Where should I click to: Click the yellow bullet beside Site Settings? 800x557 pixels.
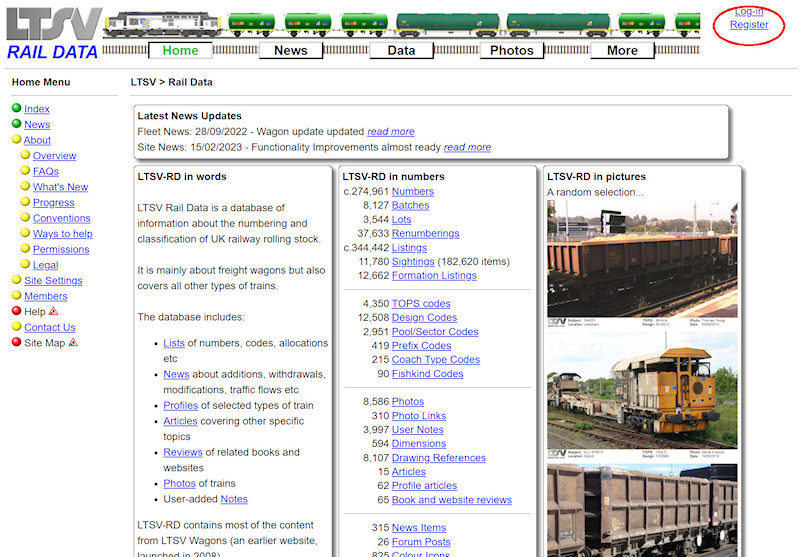(16, 280)
